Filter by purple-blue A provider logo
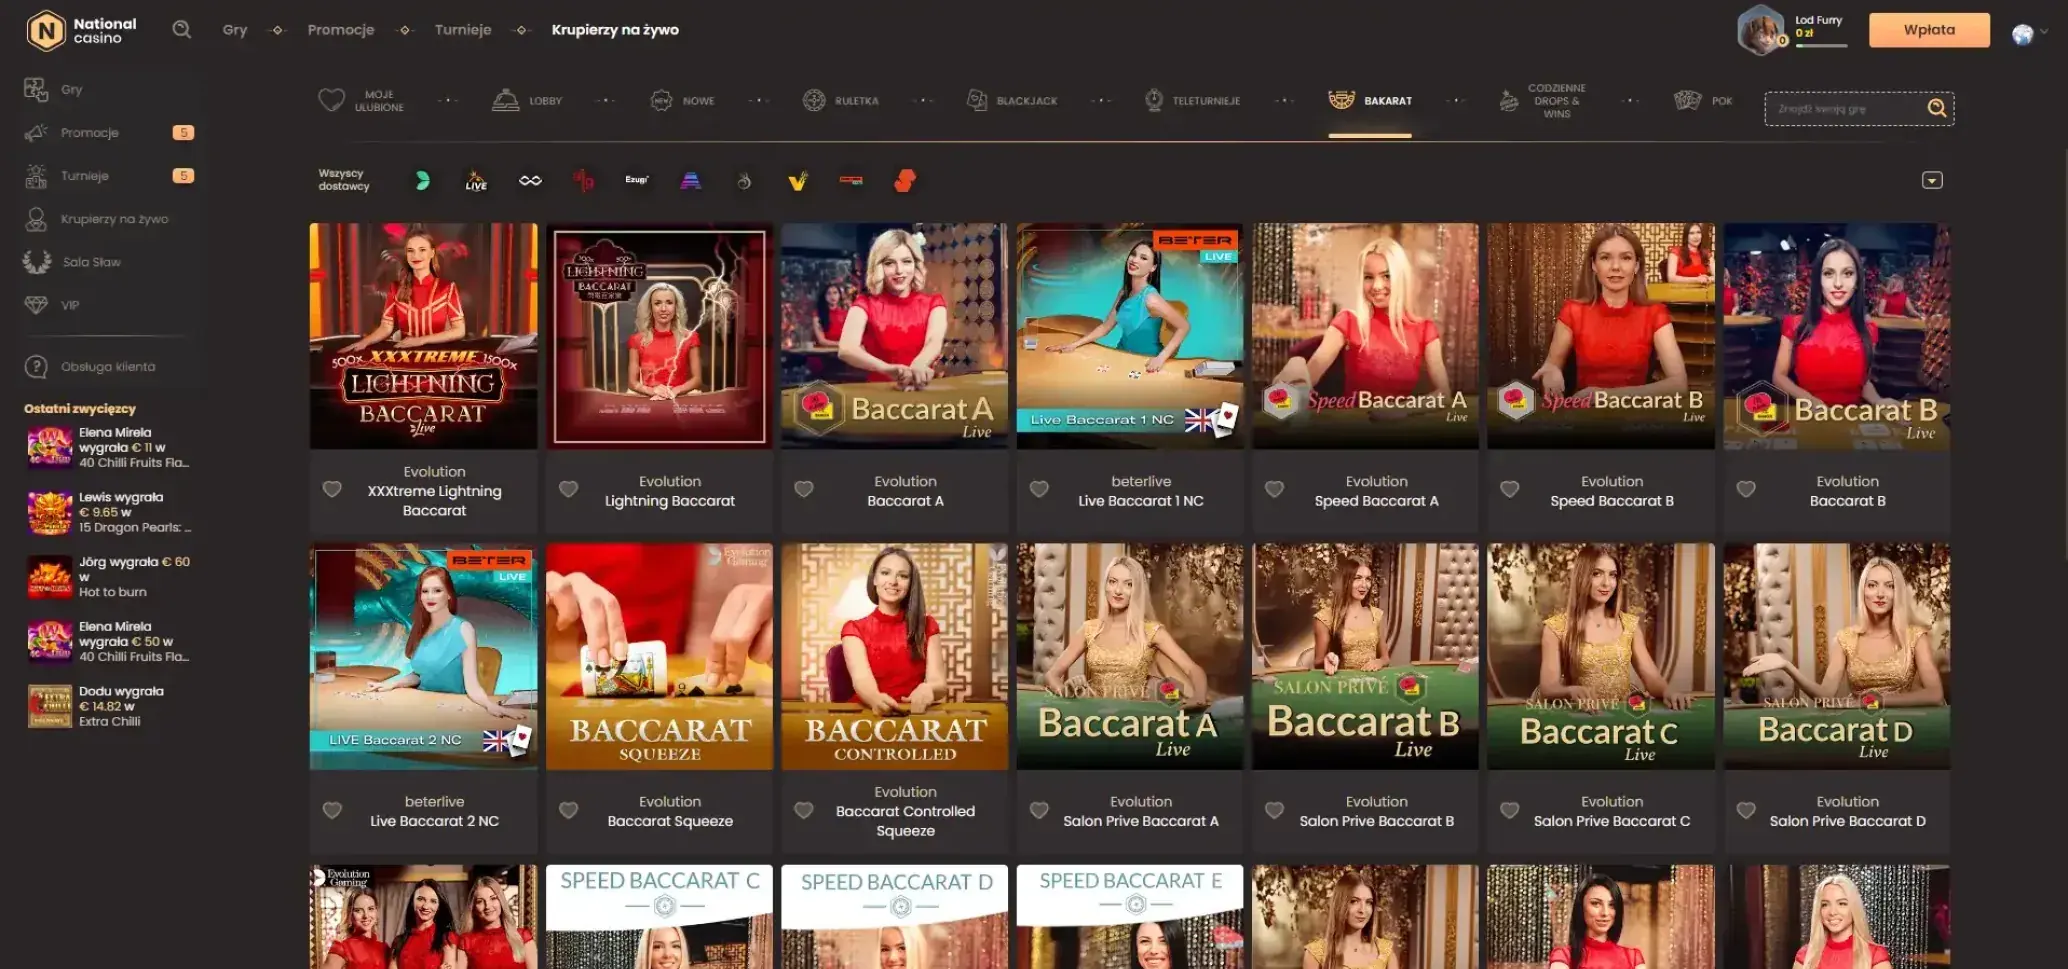The height and width of the screenshot is (969, 2068). pos(691,181)
